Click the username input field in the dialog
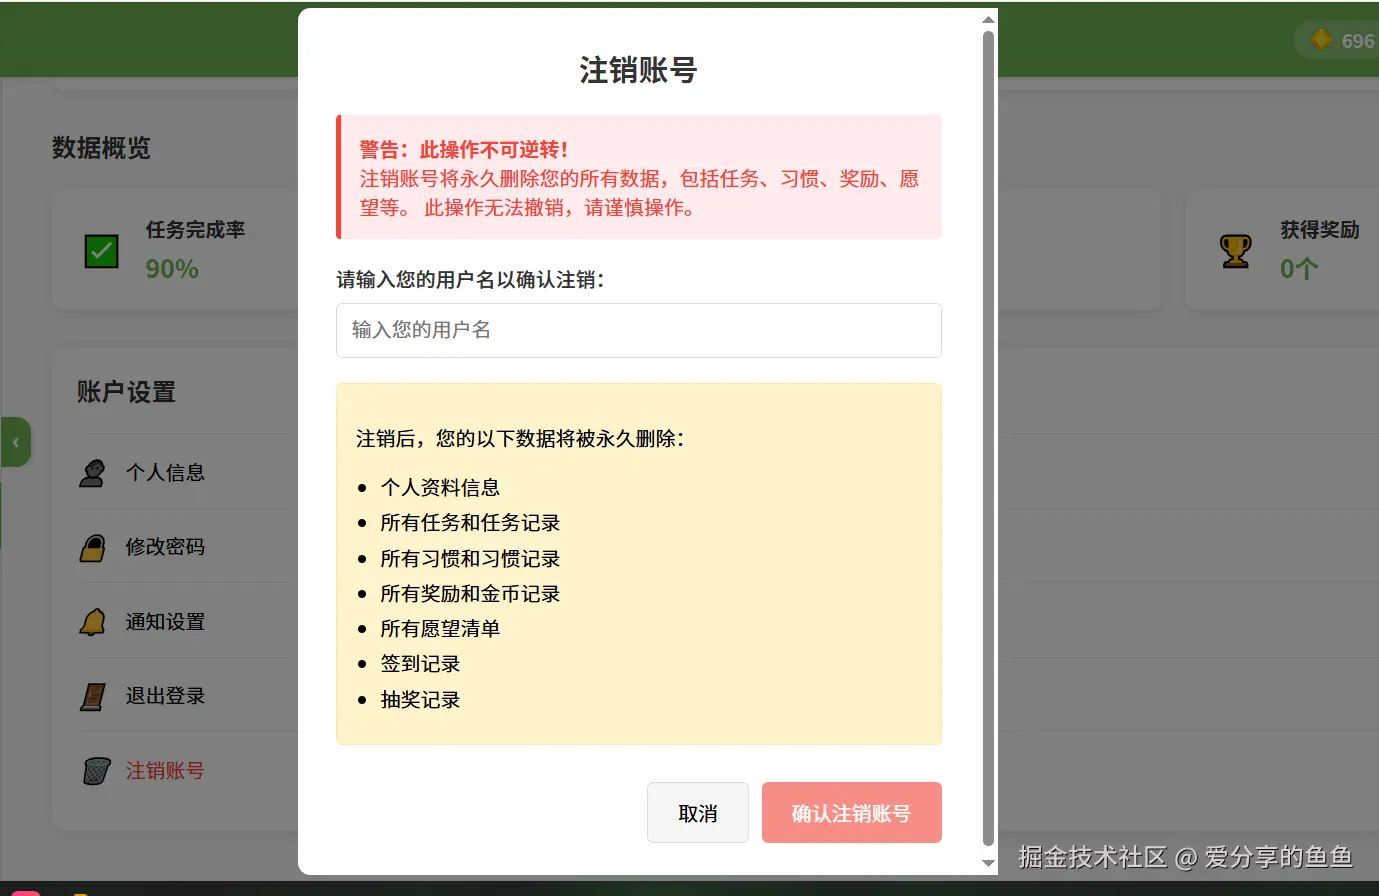This screenshot has width=1379, height=896. (x=638, y=330)
